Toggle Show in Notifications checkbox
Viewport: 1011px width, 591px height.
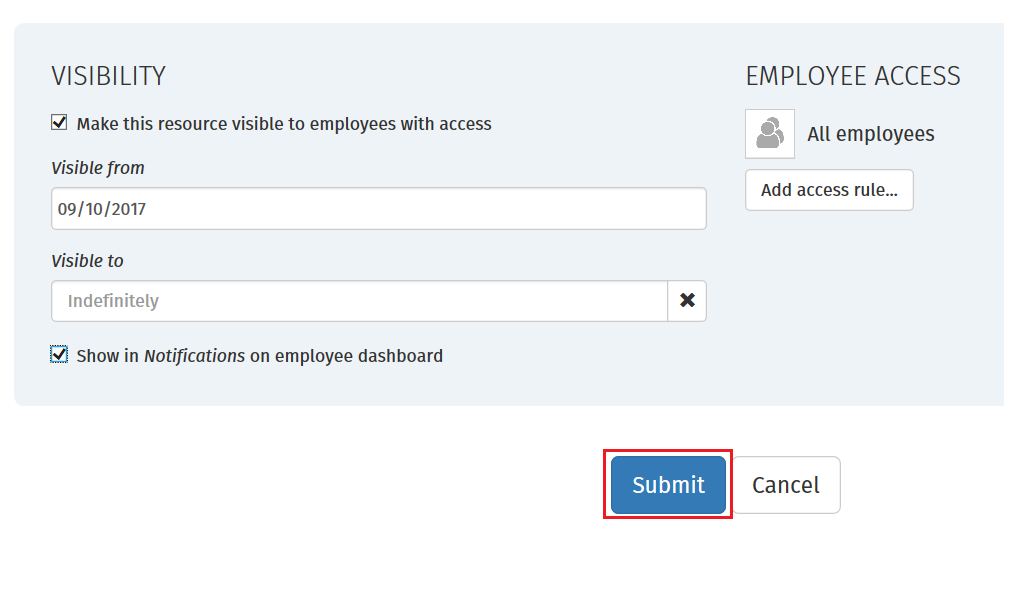click(x=59, y=354)
